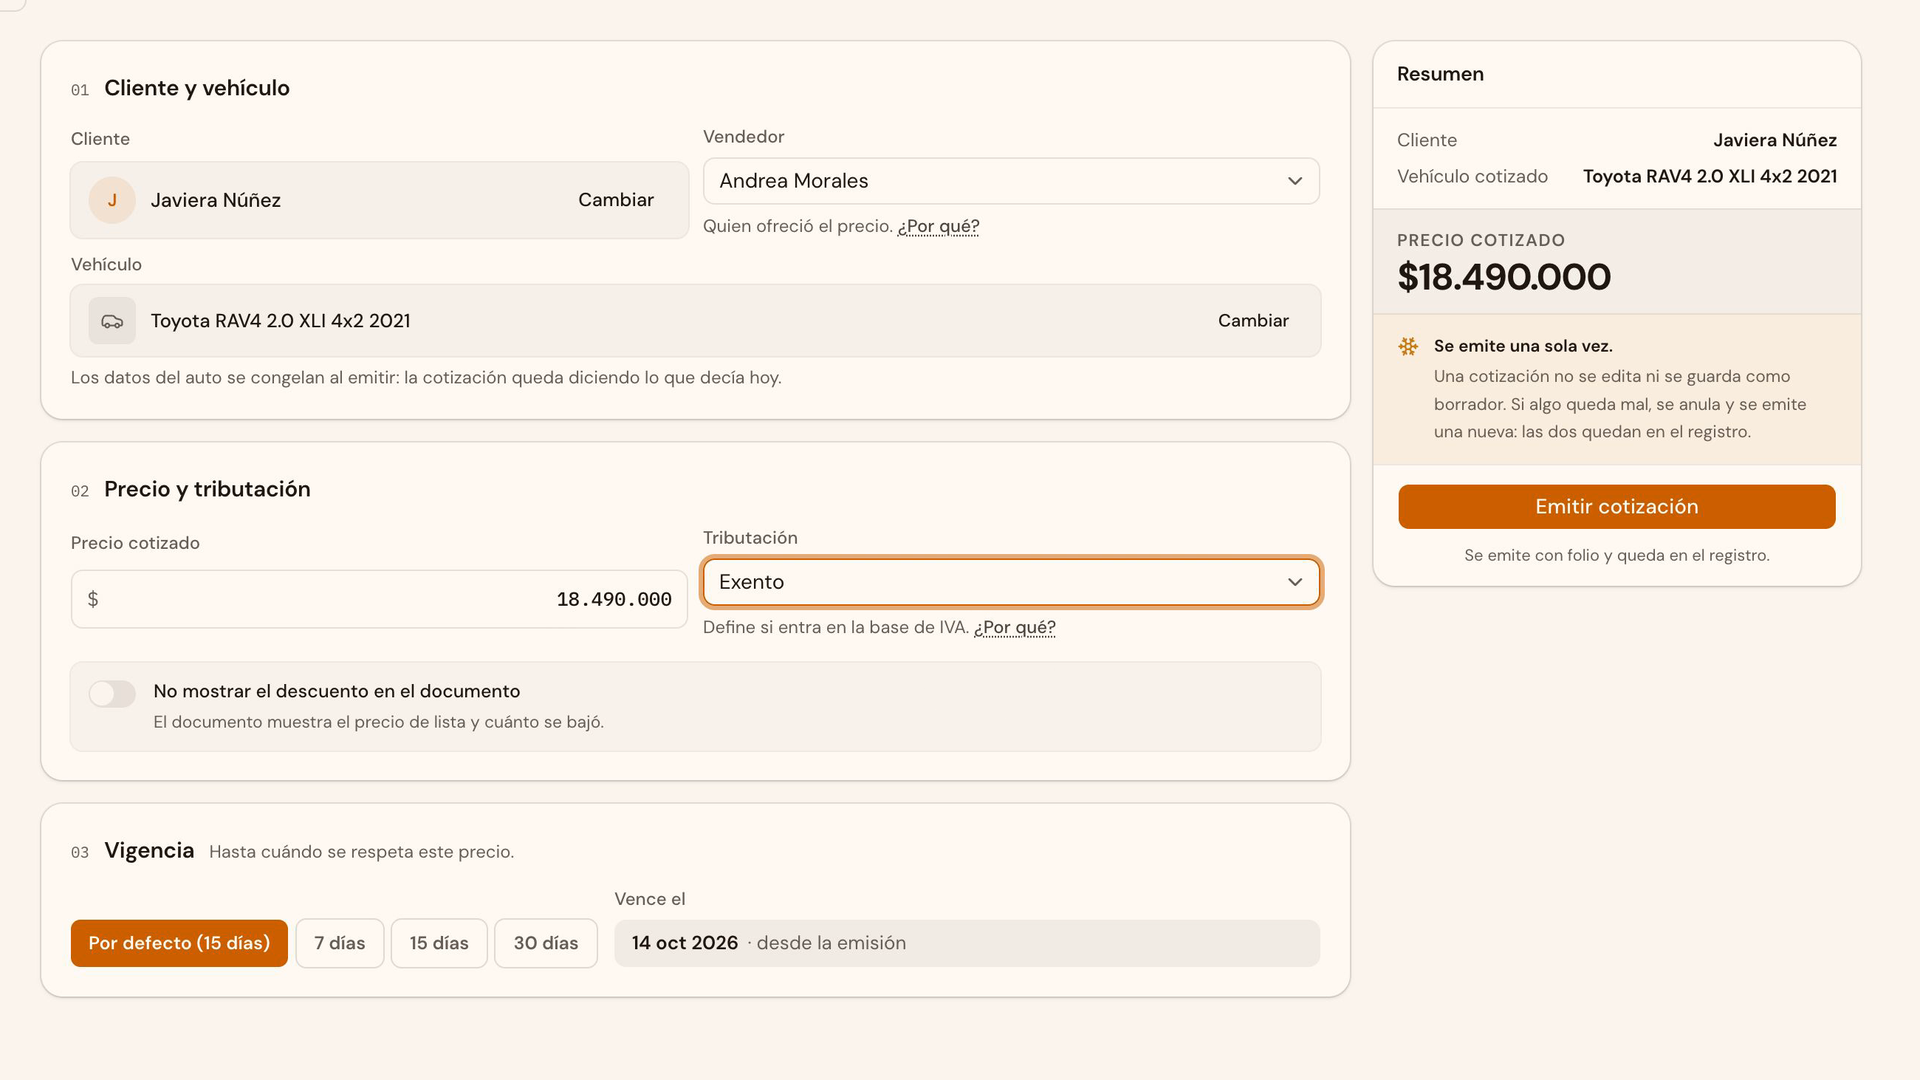Image resolution: width=1920 pixels, height=1080 pixels.
Task: Open ¿Por qué? link under Tributación
Action: pos(1015,627)
